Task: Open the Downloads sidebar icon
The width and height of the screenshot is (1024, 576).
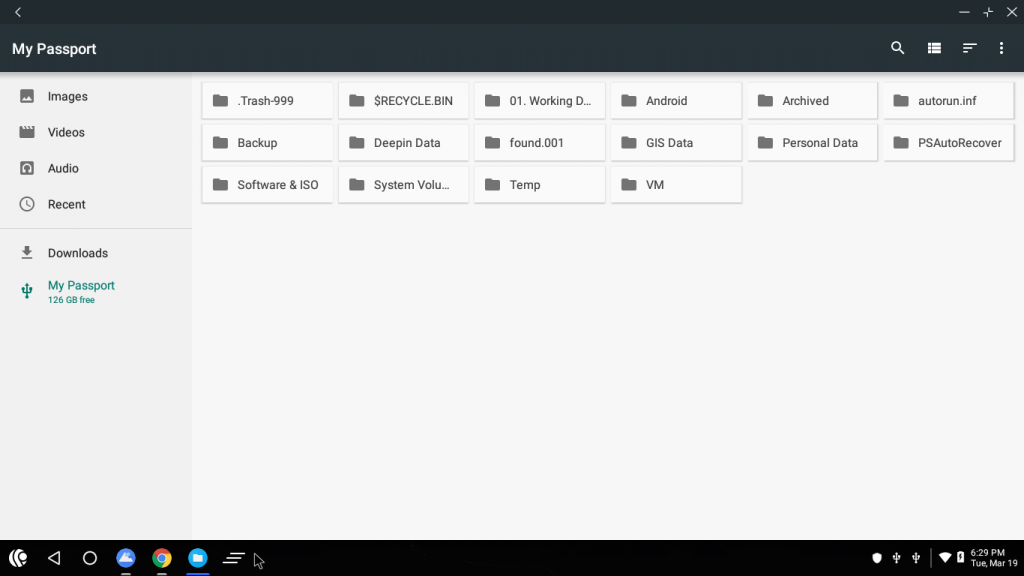Action: 27,252
